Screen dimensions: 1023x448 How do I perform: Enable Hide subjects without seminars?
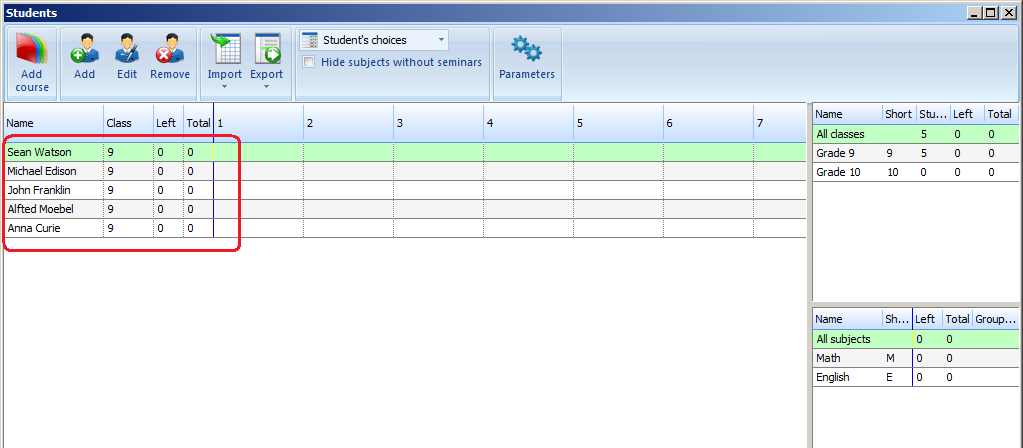click(310, 62)
